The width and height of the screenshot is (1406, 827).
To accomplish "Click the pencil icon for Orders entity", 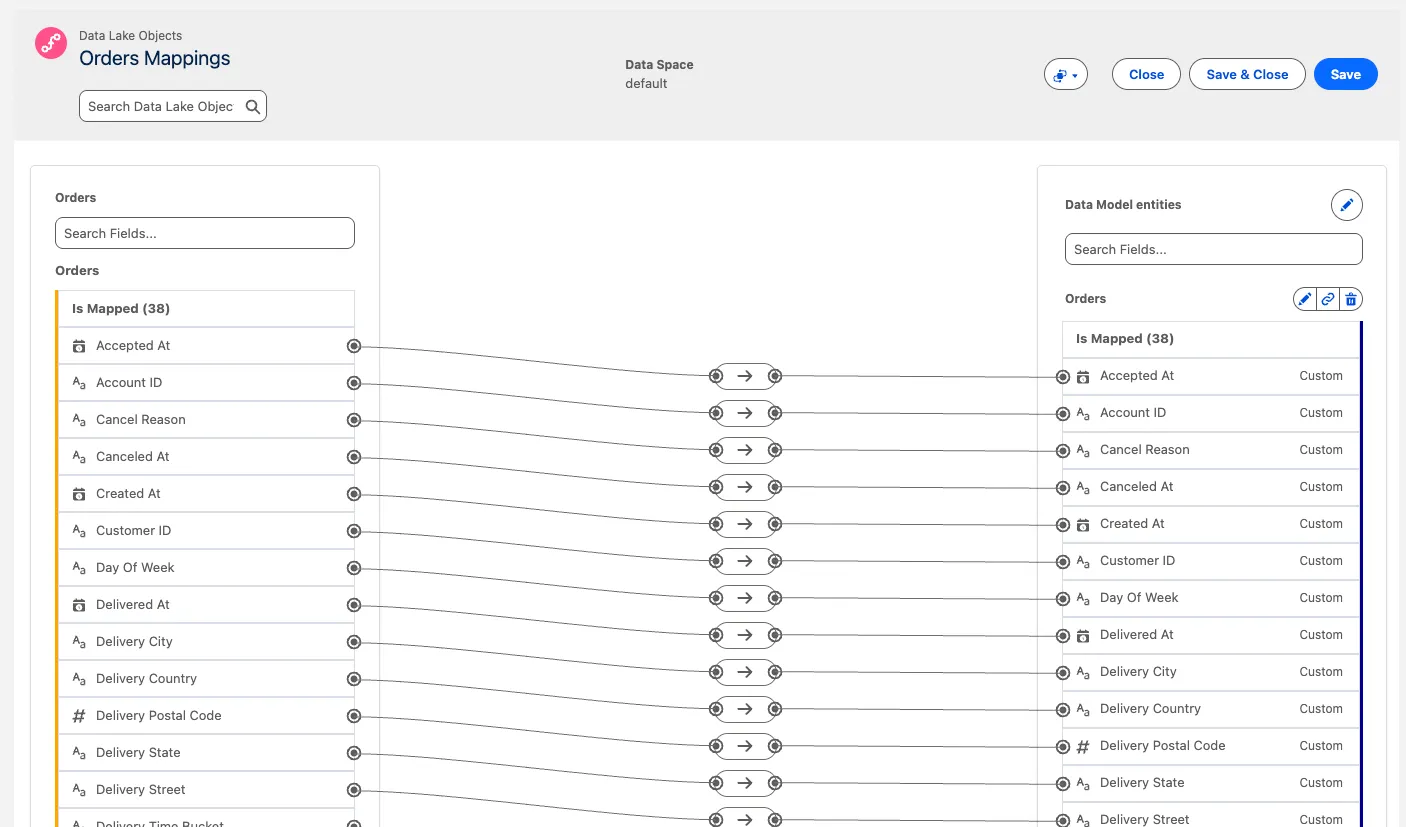I will point(1304,299).
